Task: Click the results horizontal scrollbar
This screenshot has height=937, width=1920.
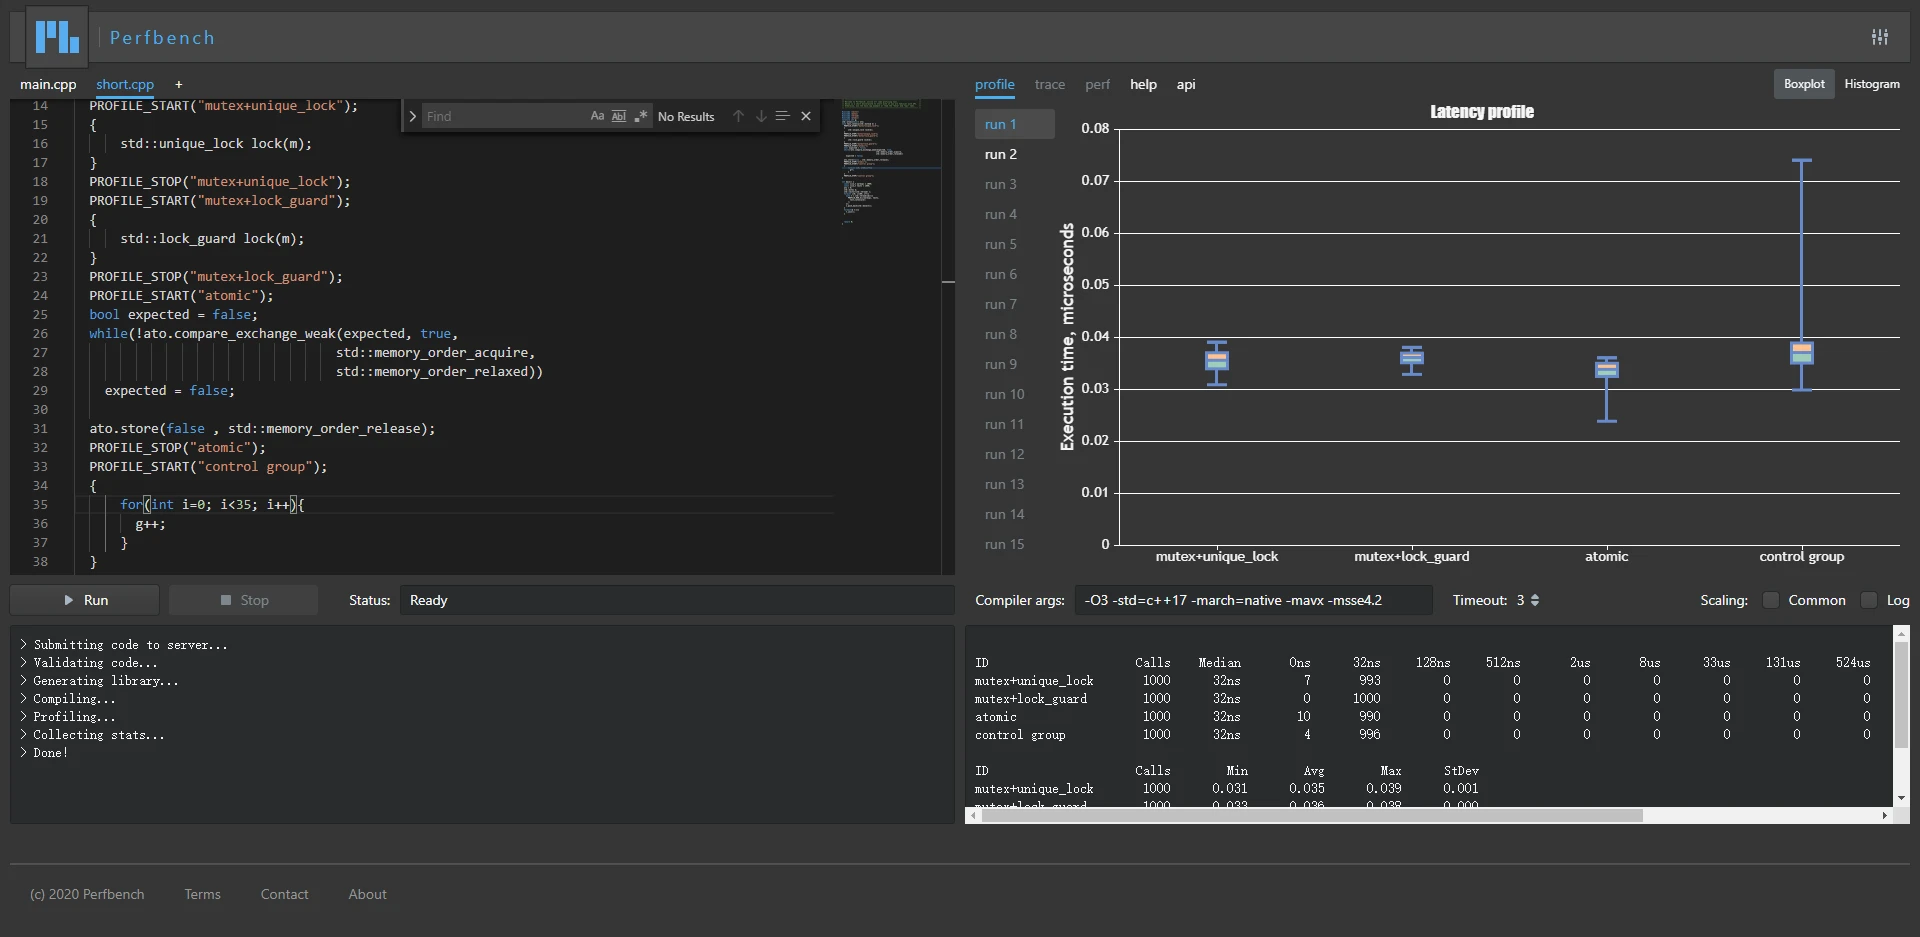Action: point(1312,816)
